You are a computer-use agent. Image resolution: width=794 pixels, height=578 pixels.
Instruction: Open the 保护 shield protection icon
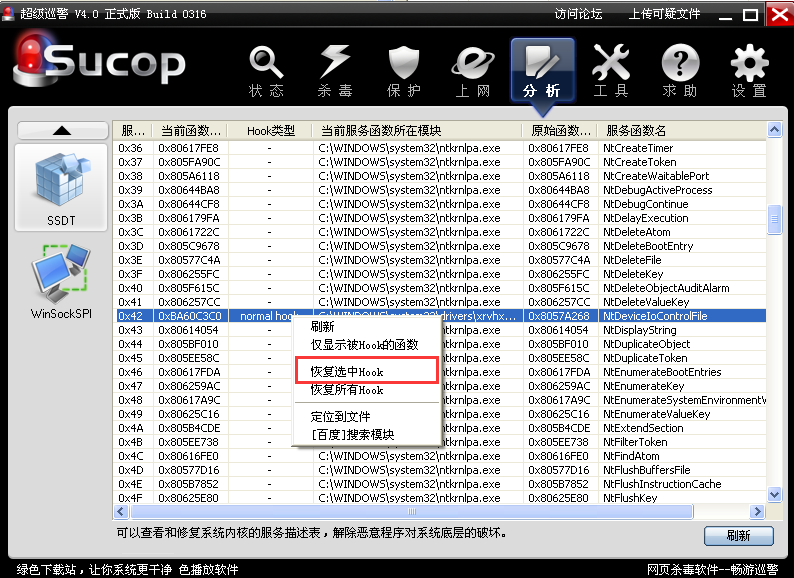(404, 70)
